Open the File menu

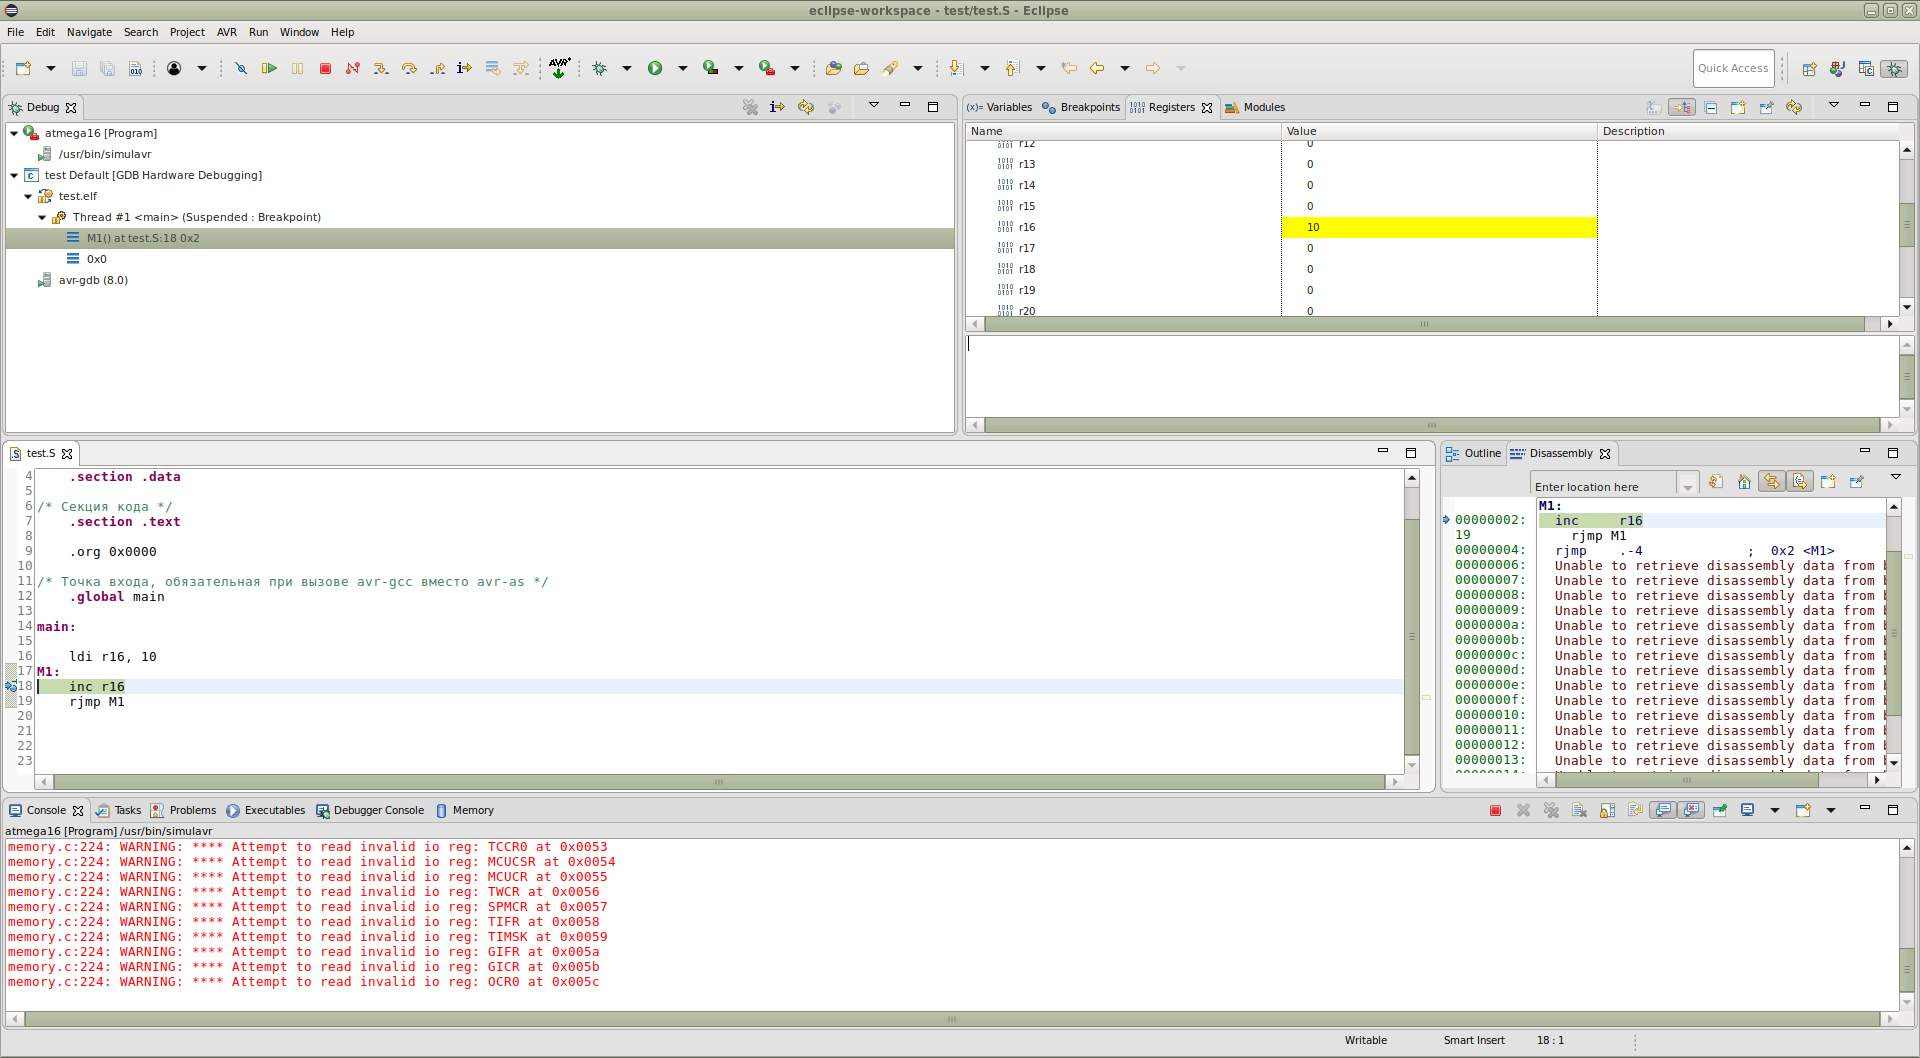click(16, 32)
